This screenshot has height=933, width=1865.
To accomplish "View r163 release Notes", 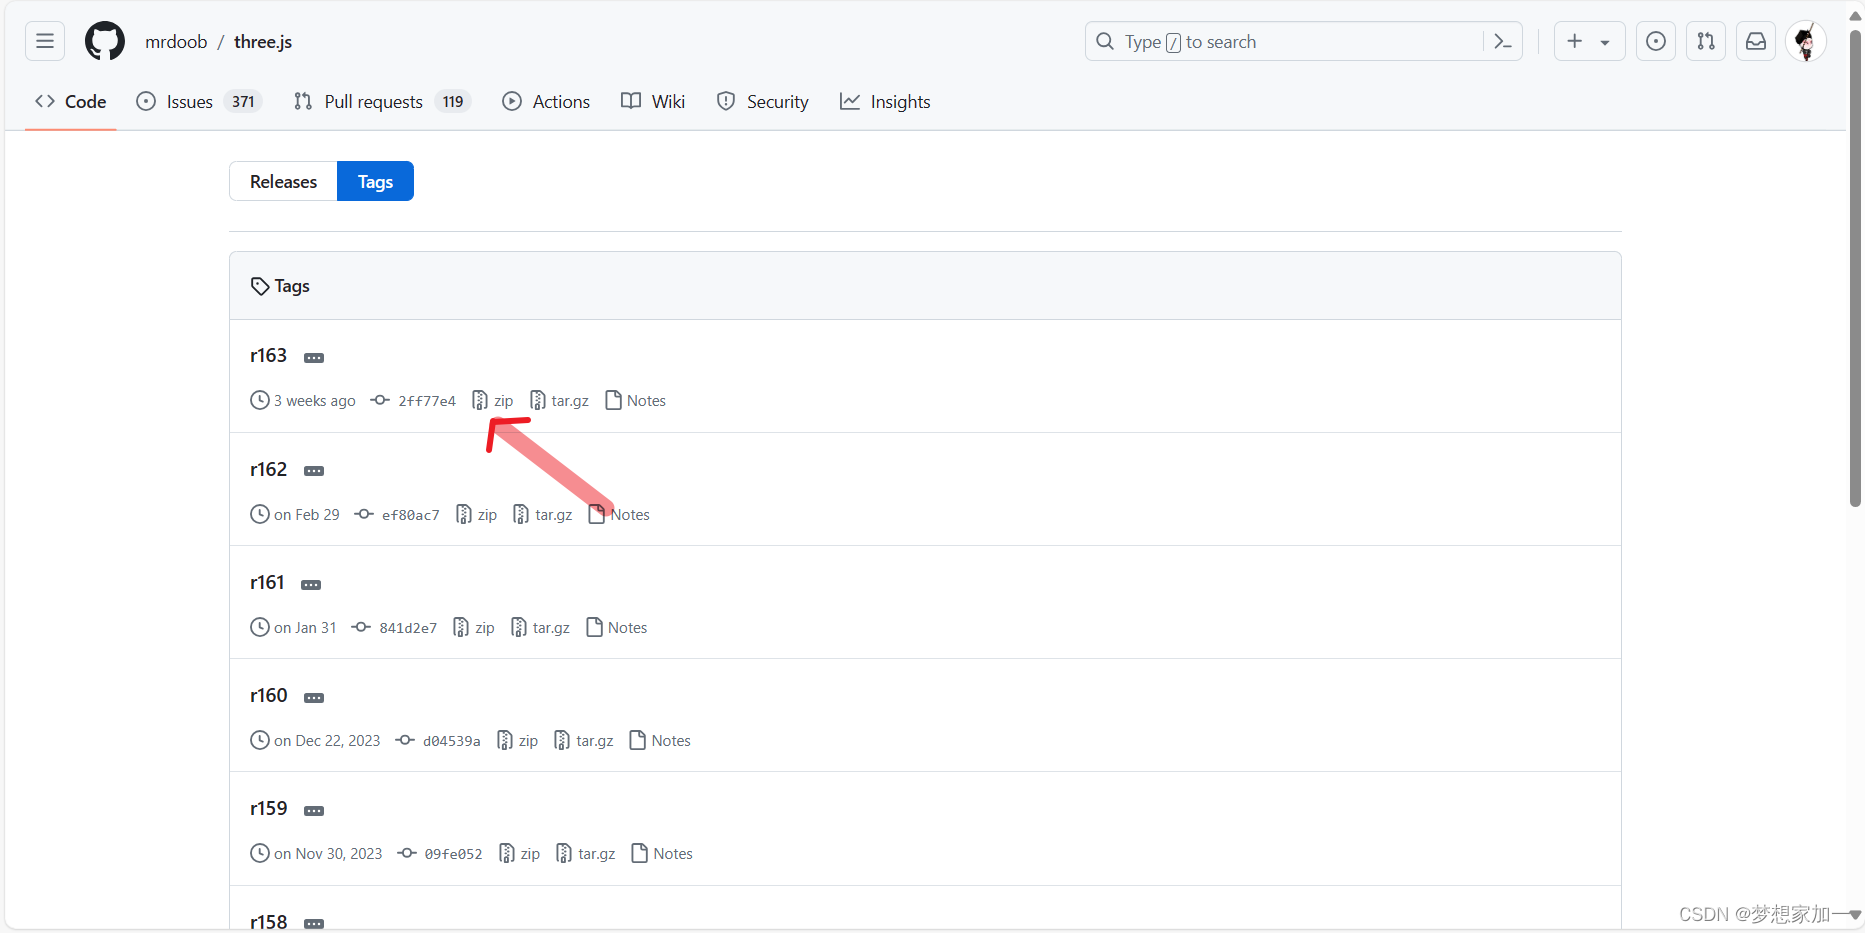I will [x=636, y=400].
